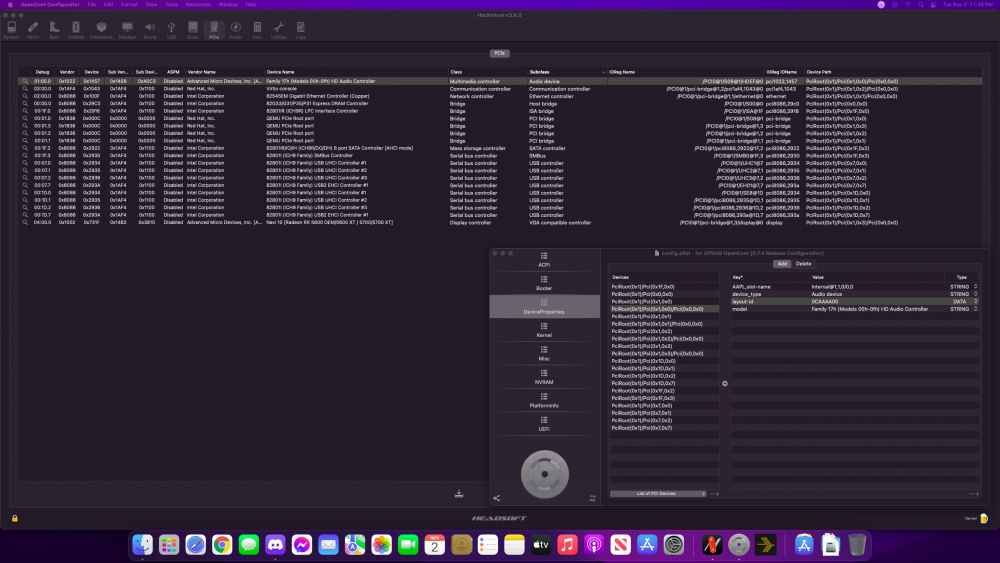Screen dimensions: 1000x563
Task: Select device PciRoot(0x1)/Pci(0x1F,0x0)
Action: [x=665, y=287]
